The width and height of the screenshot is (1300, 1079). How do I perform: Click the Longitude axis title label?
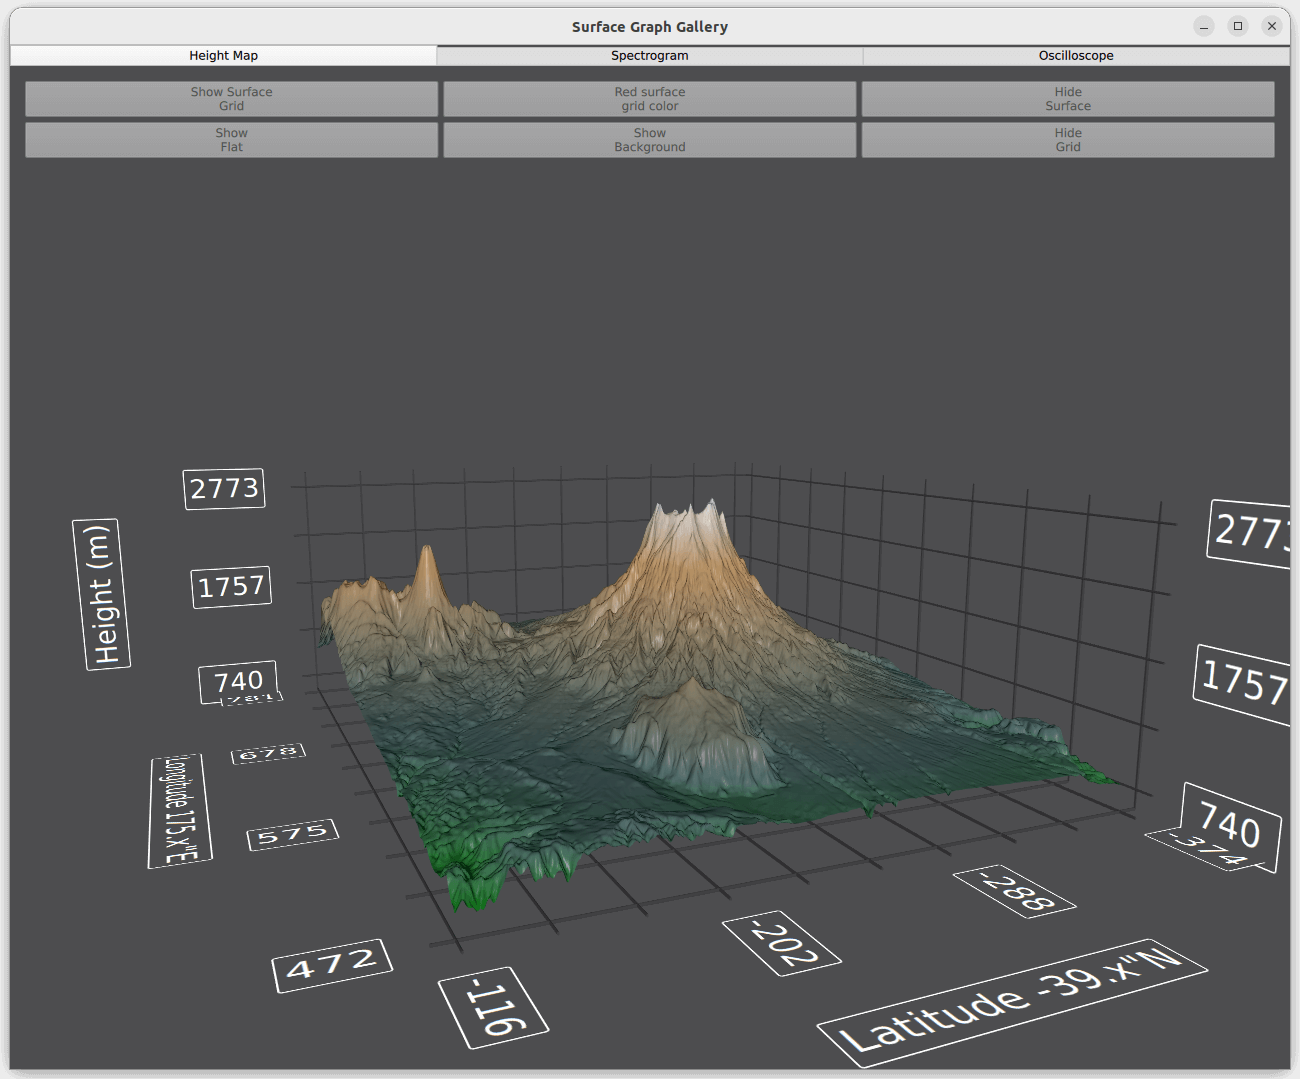(180, 811)
